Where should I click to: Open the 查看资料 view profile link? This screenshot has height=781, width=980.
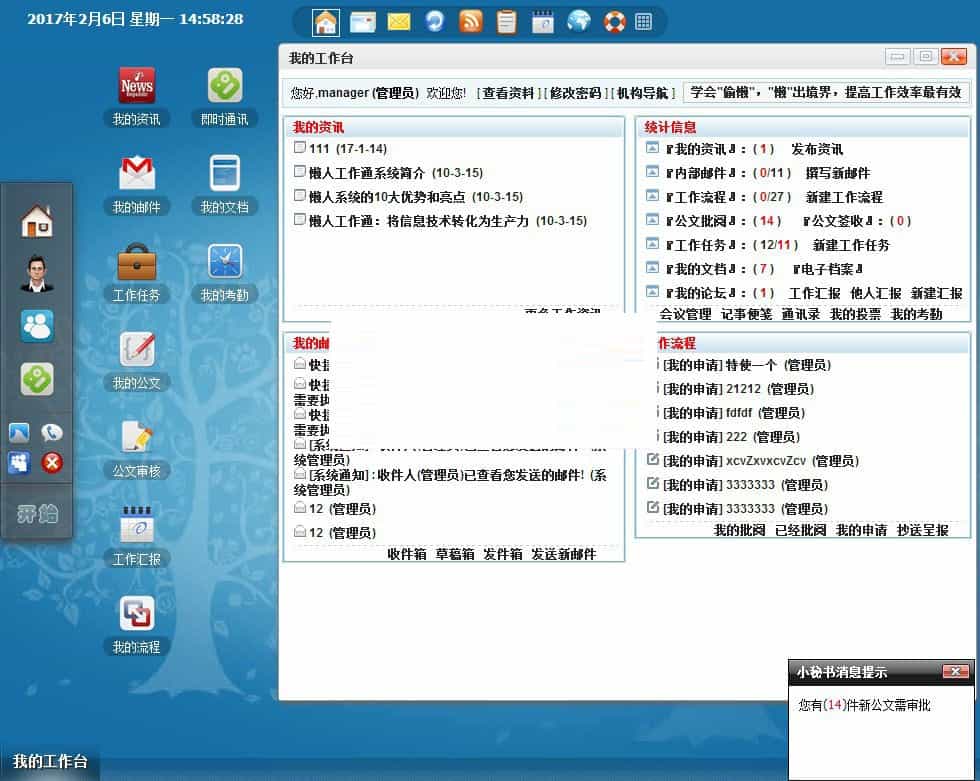pyautogui.click(x=508, y=93)
